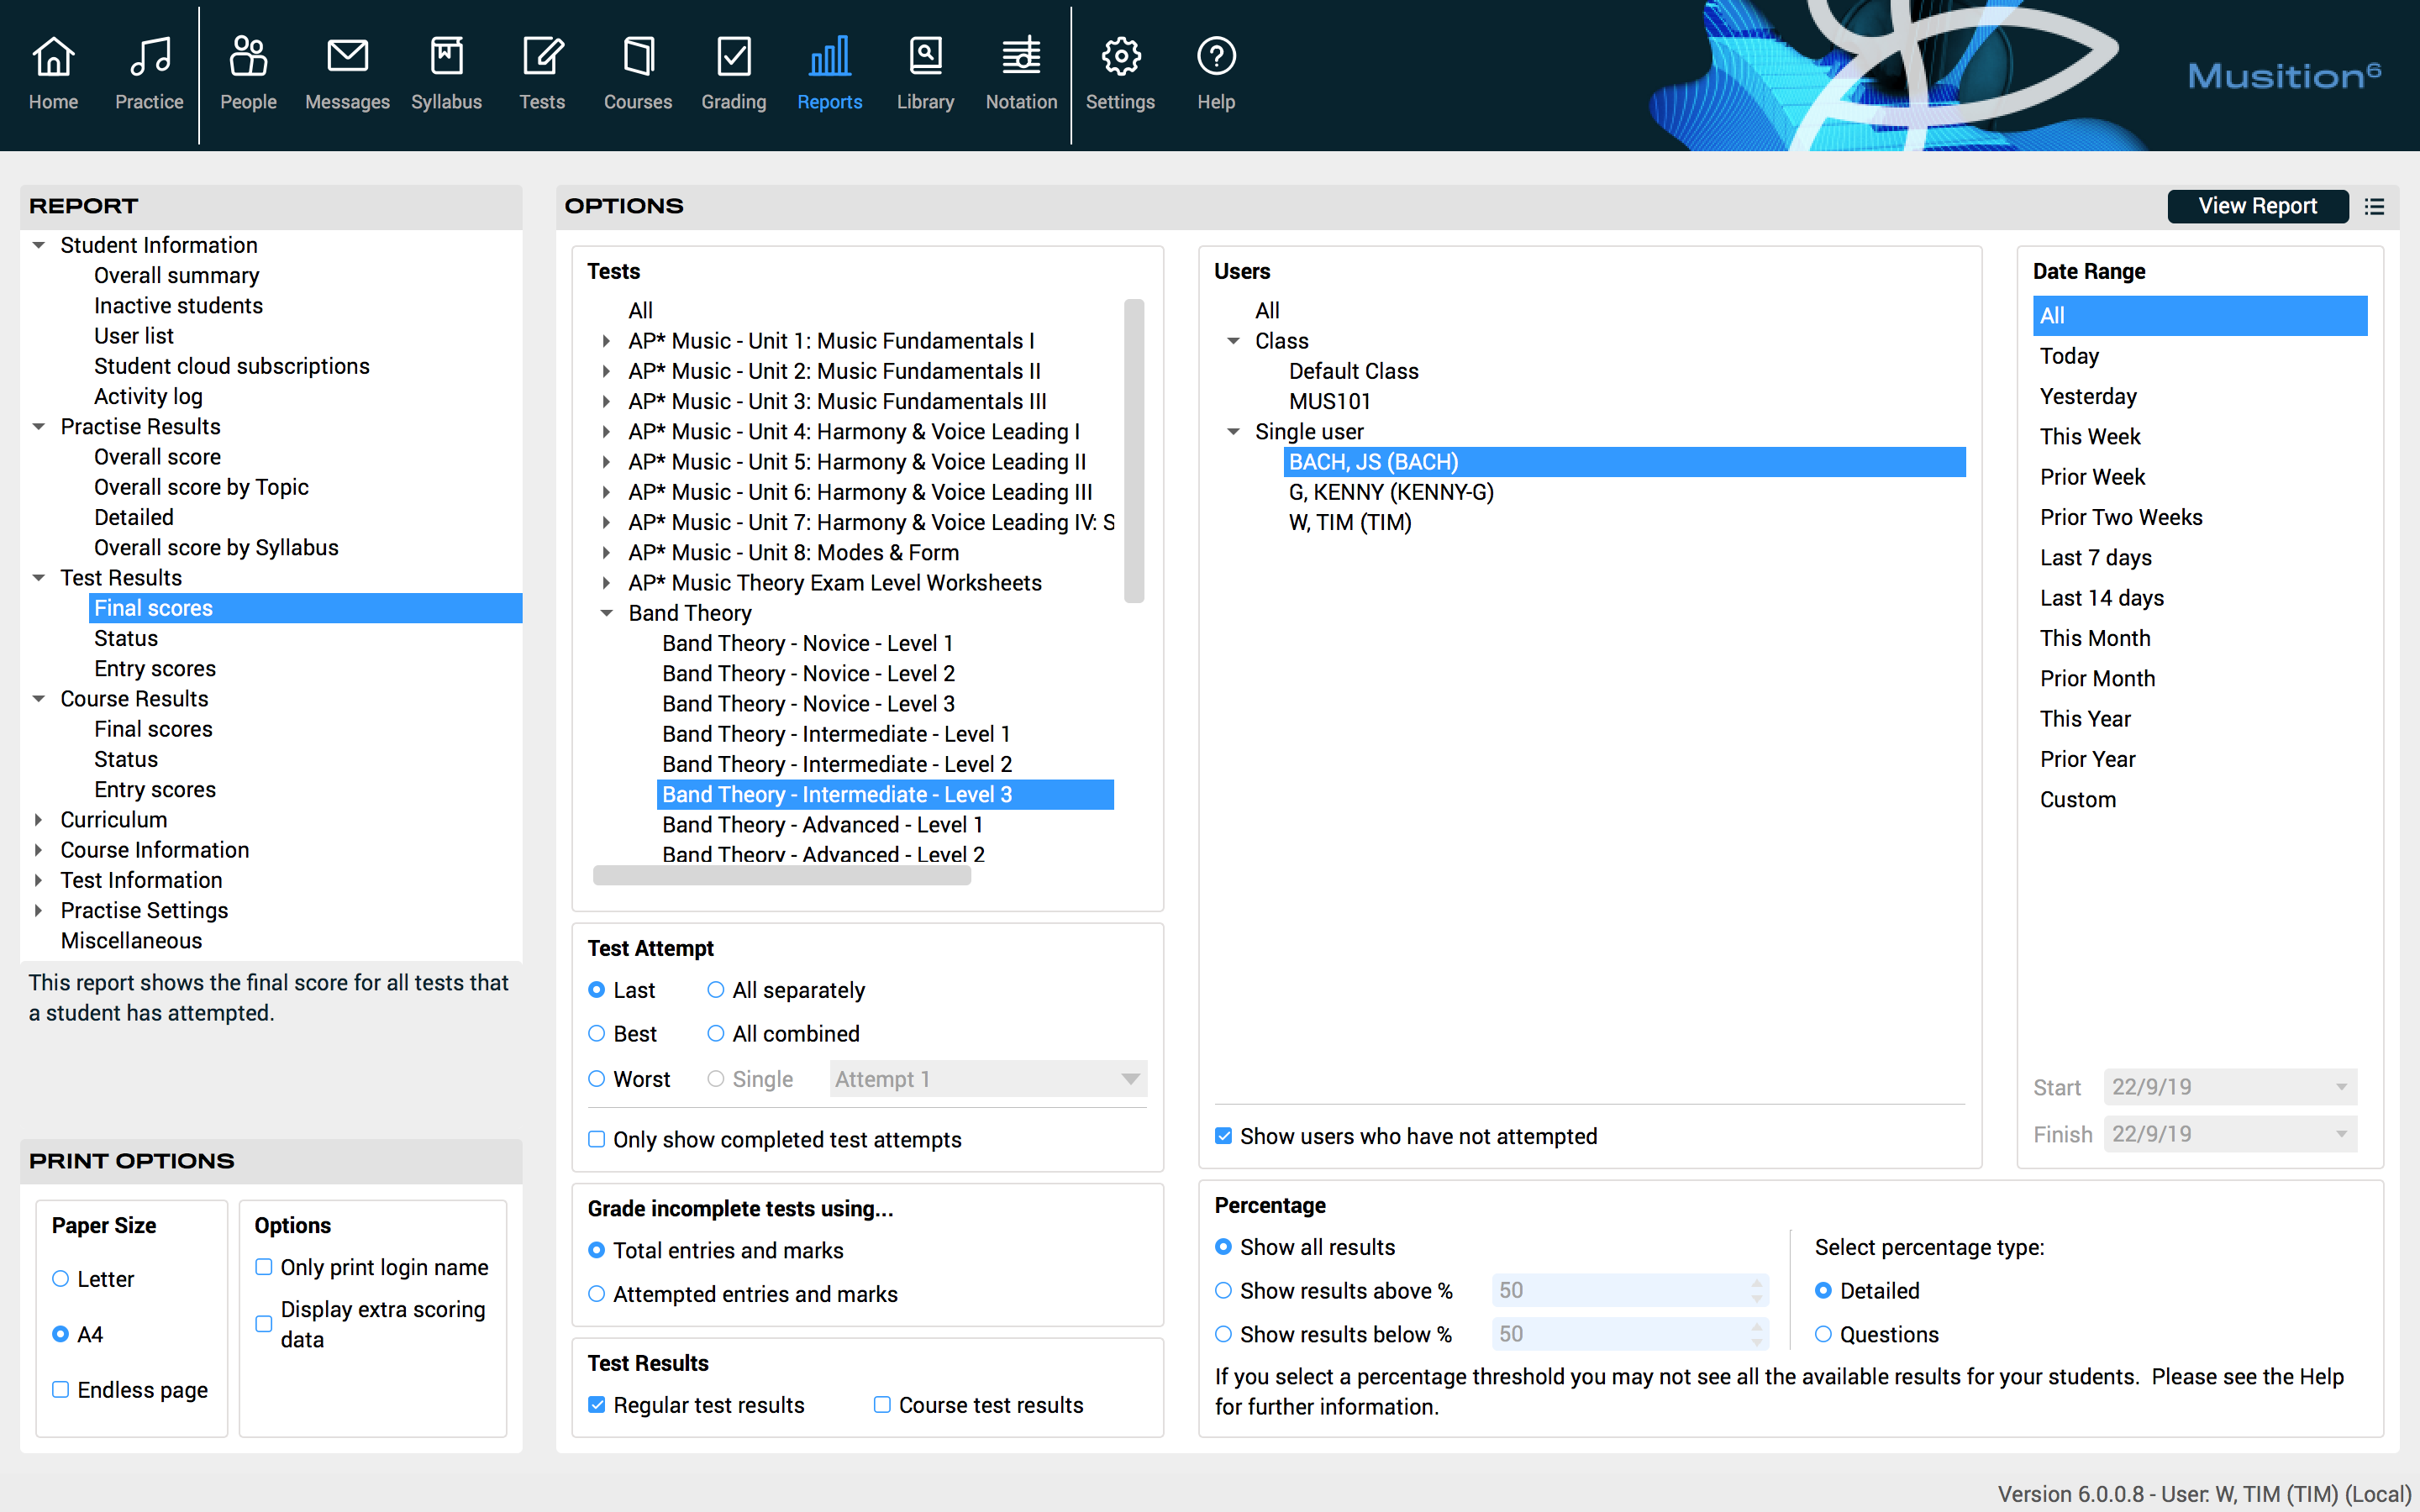The height and width of the screenshot is (1512, 2420).
Task: Open the Settings gear tab
Action: (x=1120, y=58)
